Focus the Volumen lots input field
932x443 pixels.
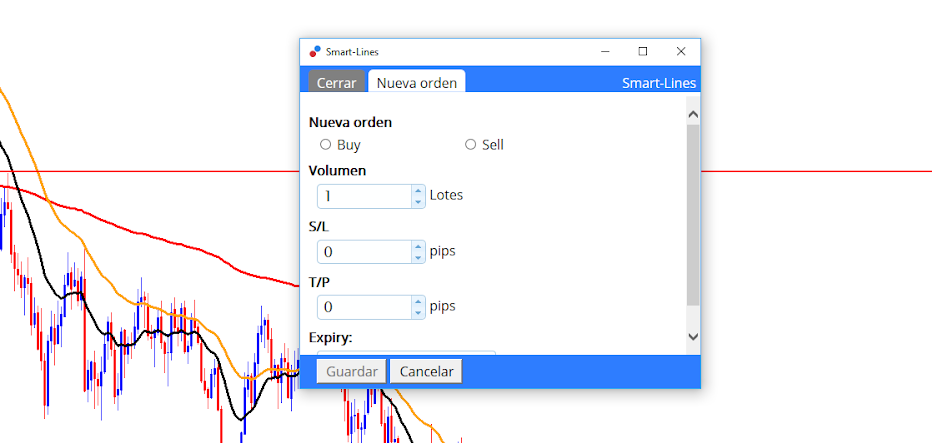pyautogui.click(x=365, y=196)
